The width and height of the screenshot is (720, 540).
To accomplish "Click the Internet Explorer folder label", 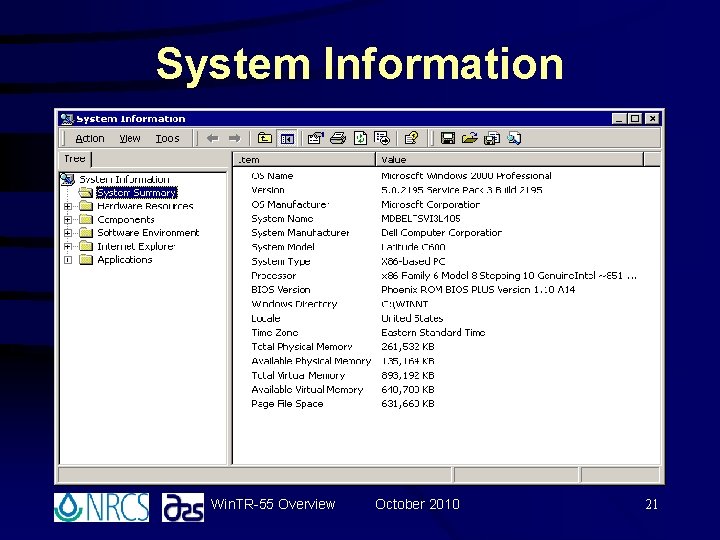I will click(x=136, y=246).
